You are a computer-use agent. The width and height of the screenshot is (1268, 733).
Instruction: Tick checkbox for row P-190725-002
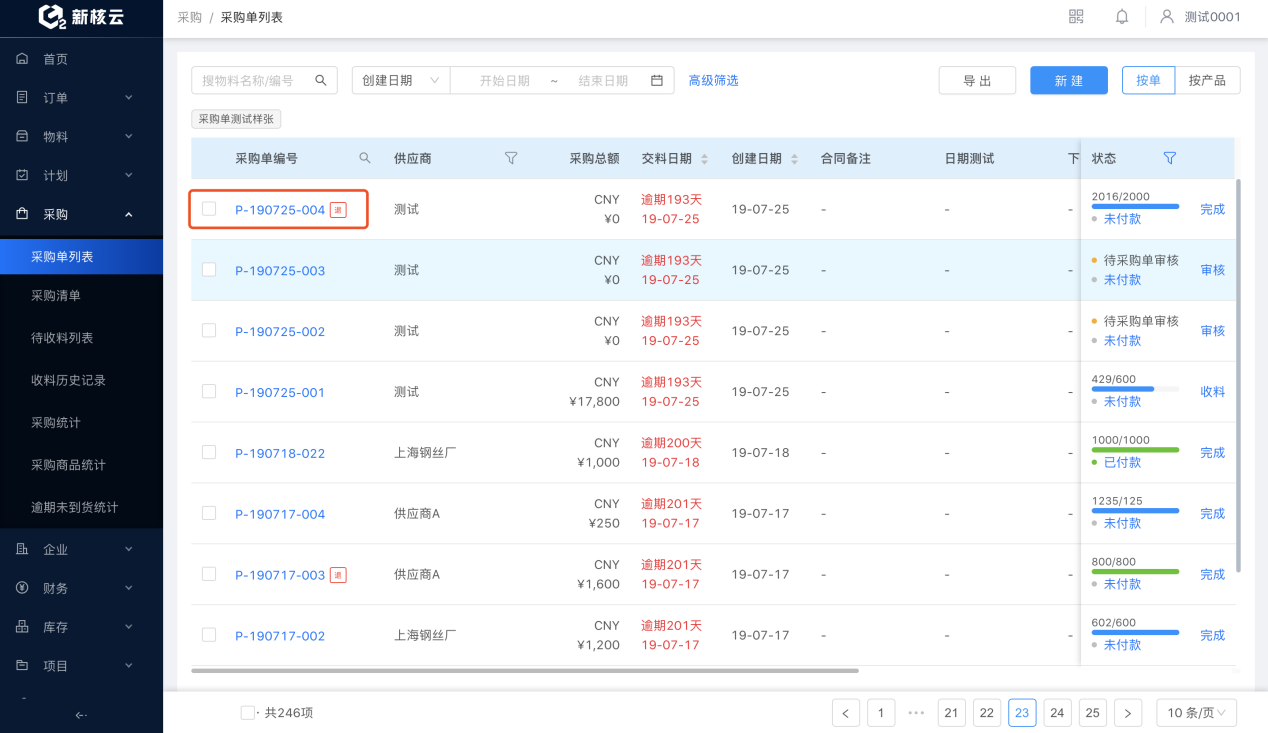click(209, 331)
